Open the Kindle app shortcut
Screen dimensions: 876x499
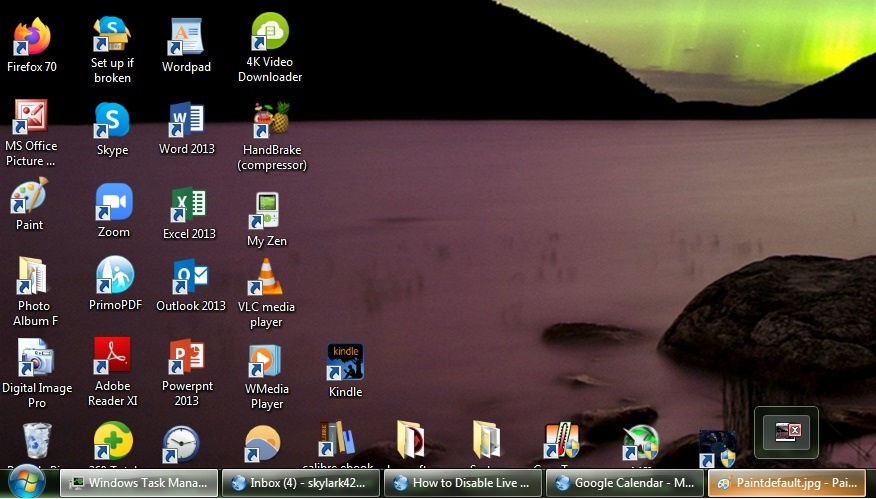345,370
